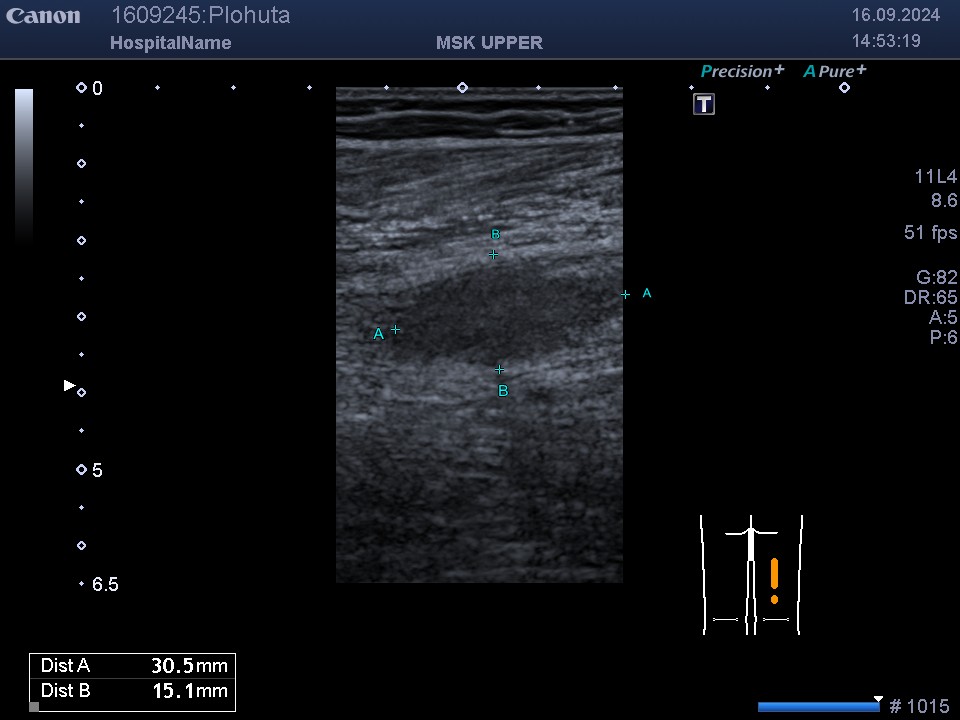Select the caliper cross beside the right-hand A label
960x720 pixels.
626,294
